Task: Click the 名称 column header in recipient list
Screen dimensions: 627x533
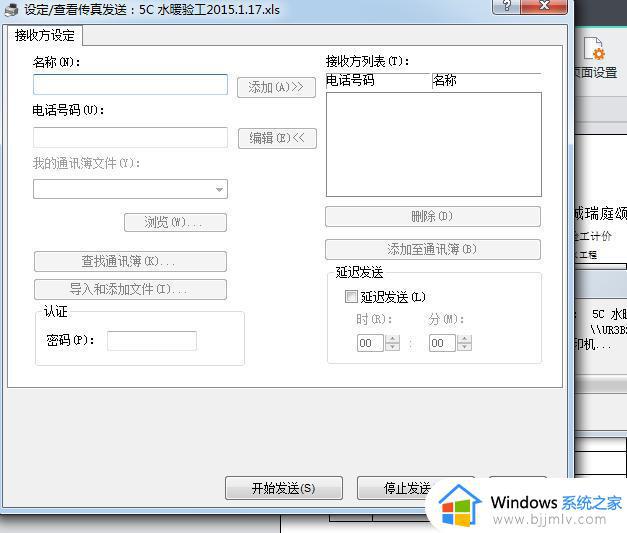Action: point(487,81)
